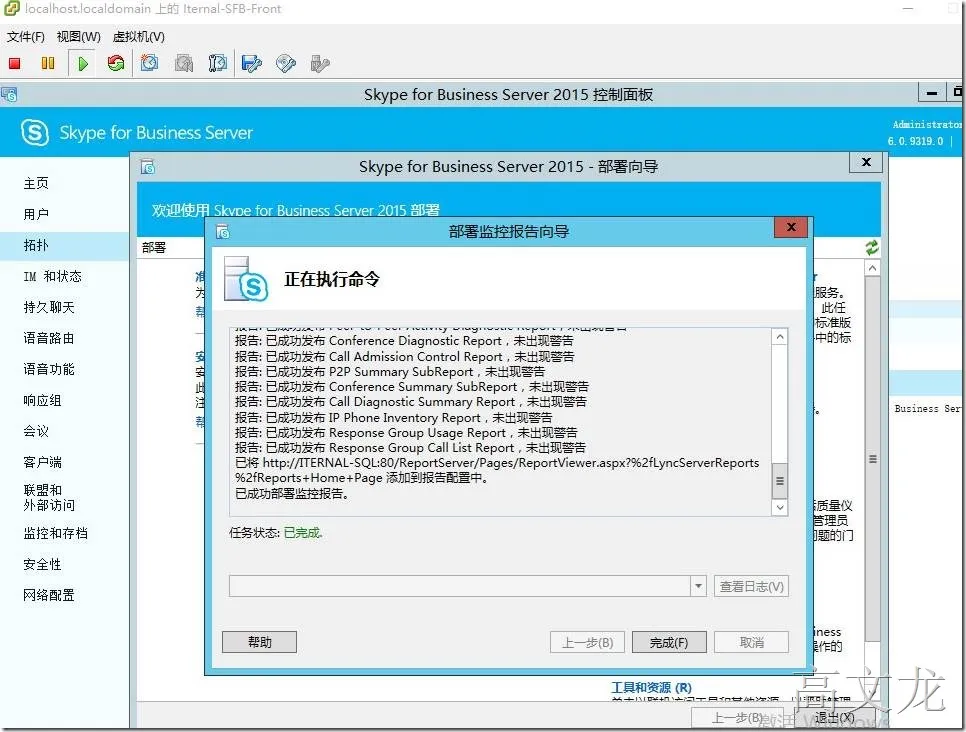Open the 文件(F) menu
This screenshot has width=966, height=732.
pyautogui.click(x=26, y=36)
